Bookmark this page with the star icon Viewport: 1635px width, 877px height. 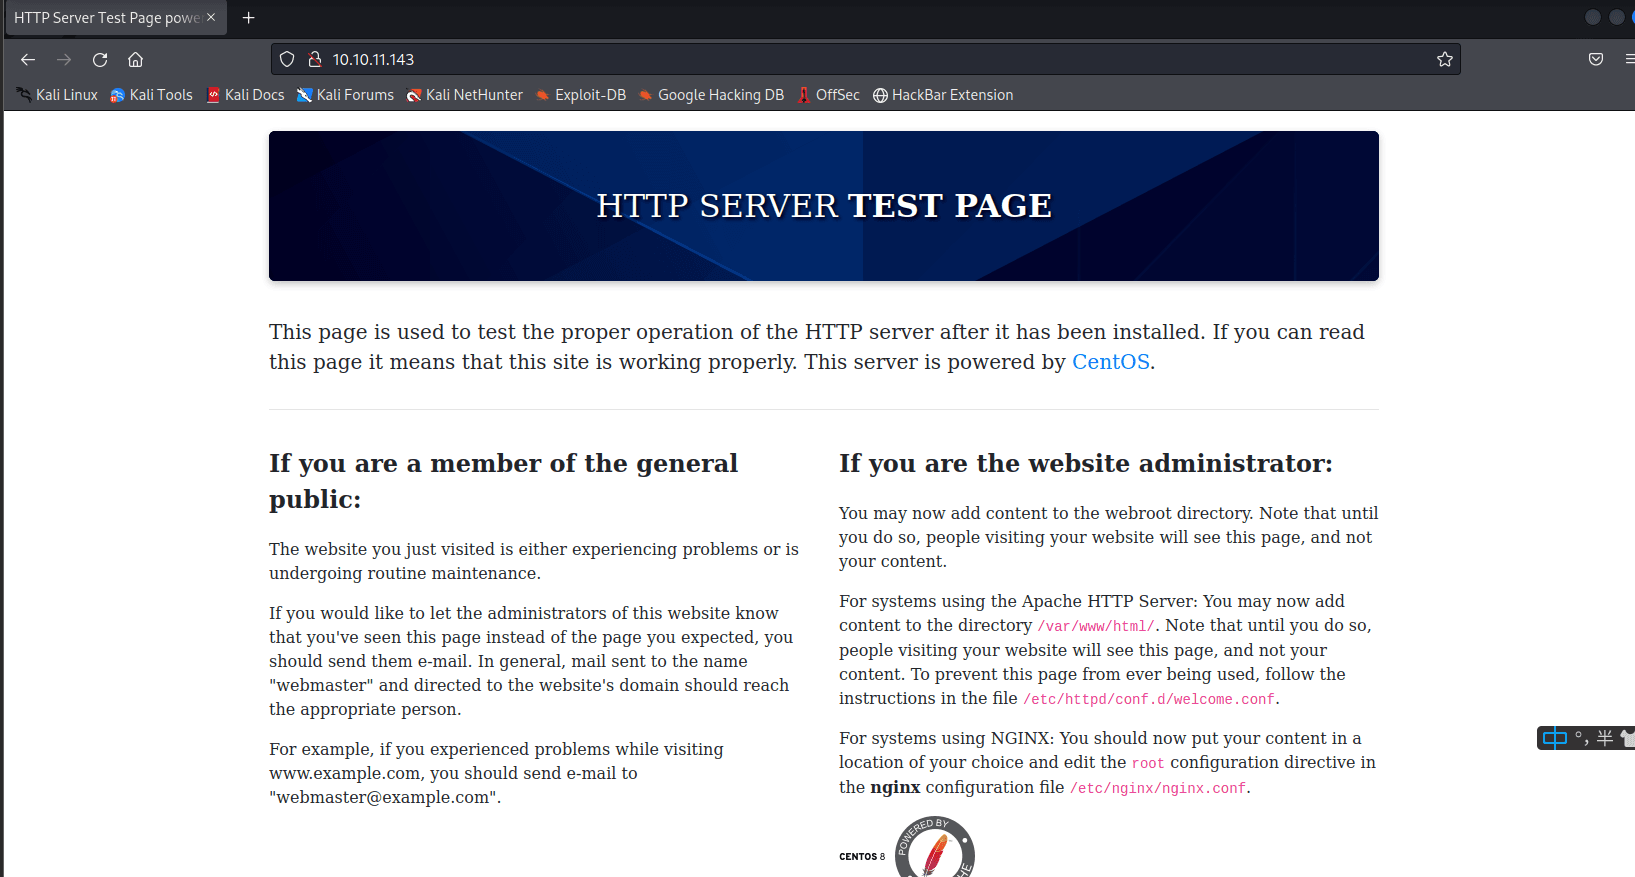click(1444, 60)
